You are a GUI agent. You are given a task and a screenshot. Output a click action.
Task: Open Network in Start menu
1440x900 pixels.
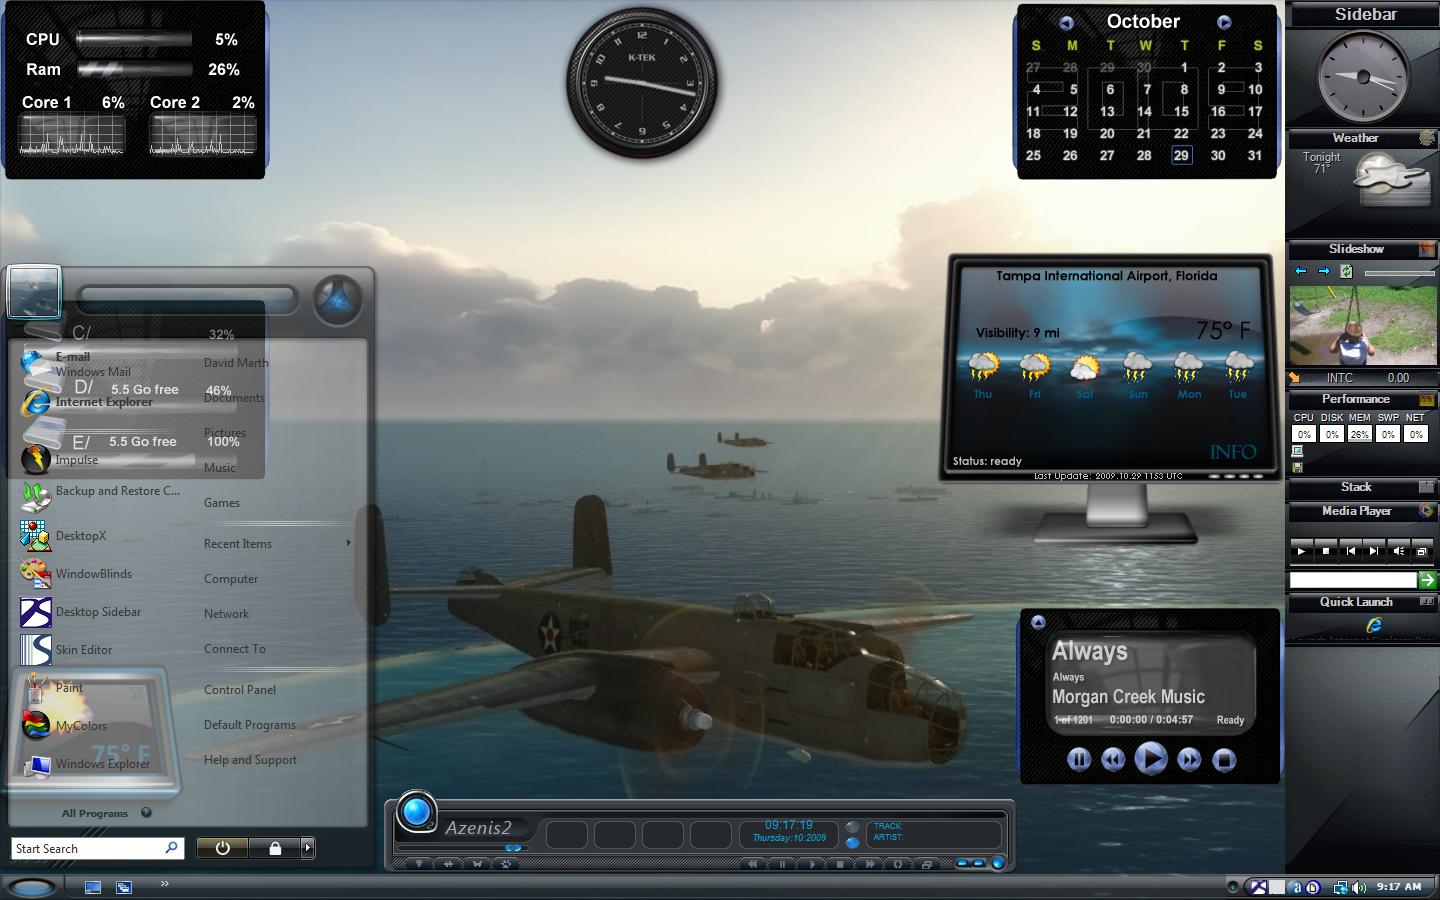[227, 614]
